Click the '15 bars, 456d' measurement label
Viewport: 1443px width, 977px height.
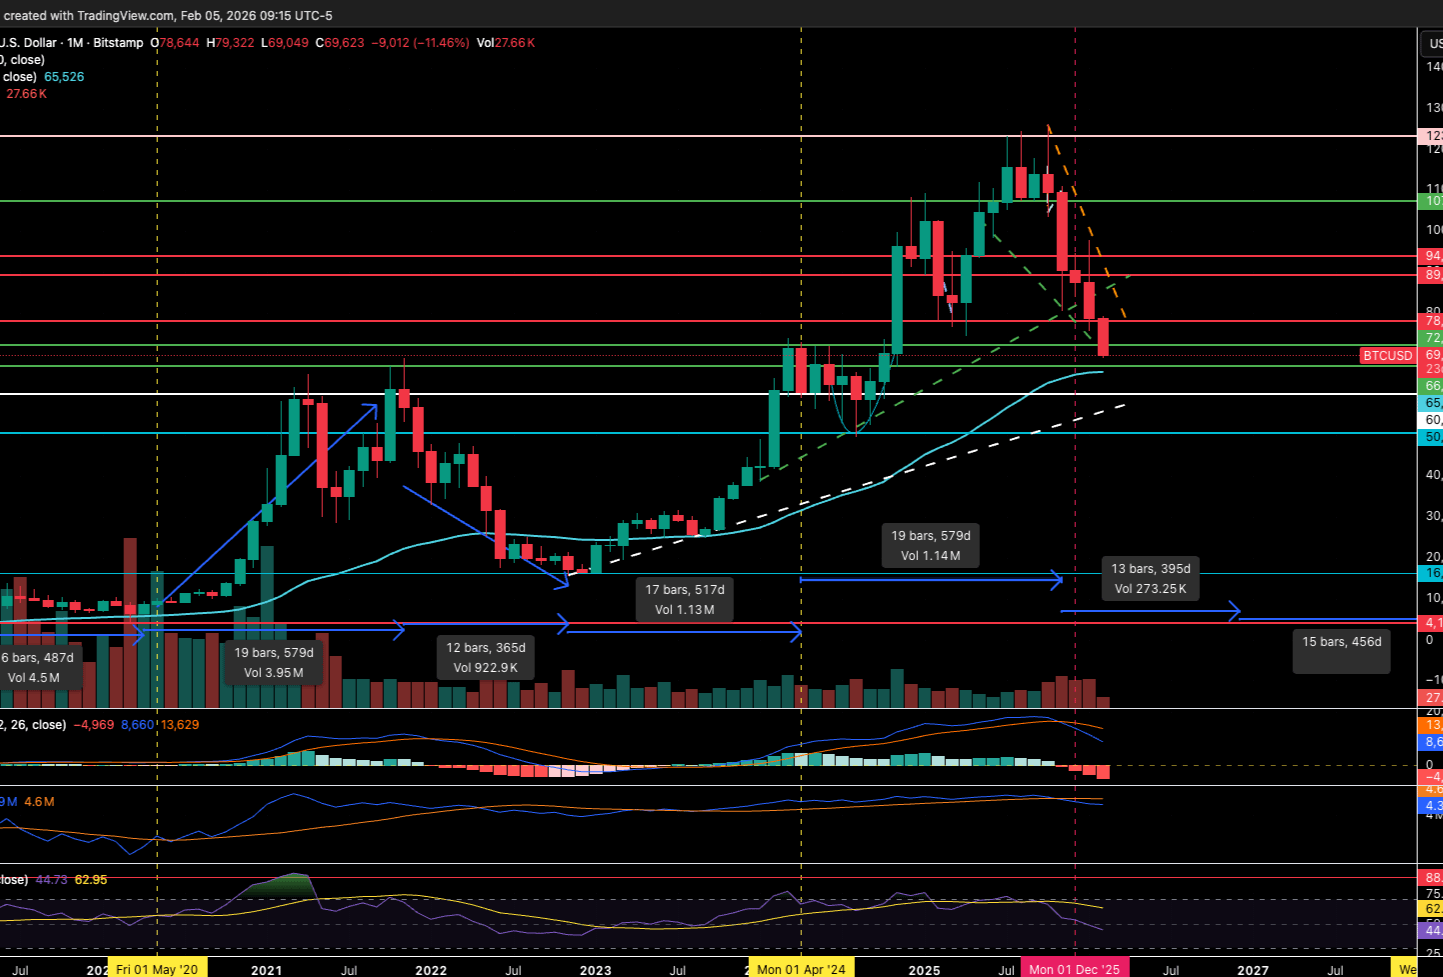point(1341,651)
